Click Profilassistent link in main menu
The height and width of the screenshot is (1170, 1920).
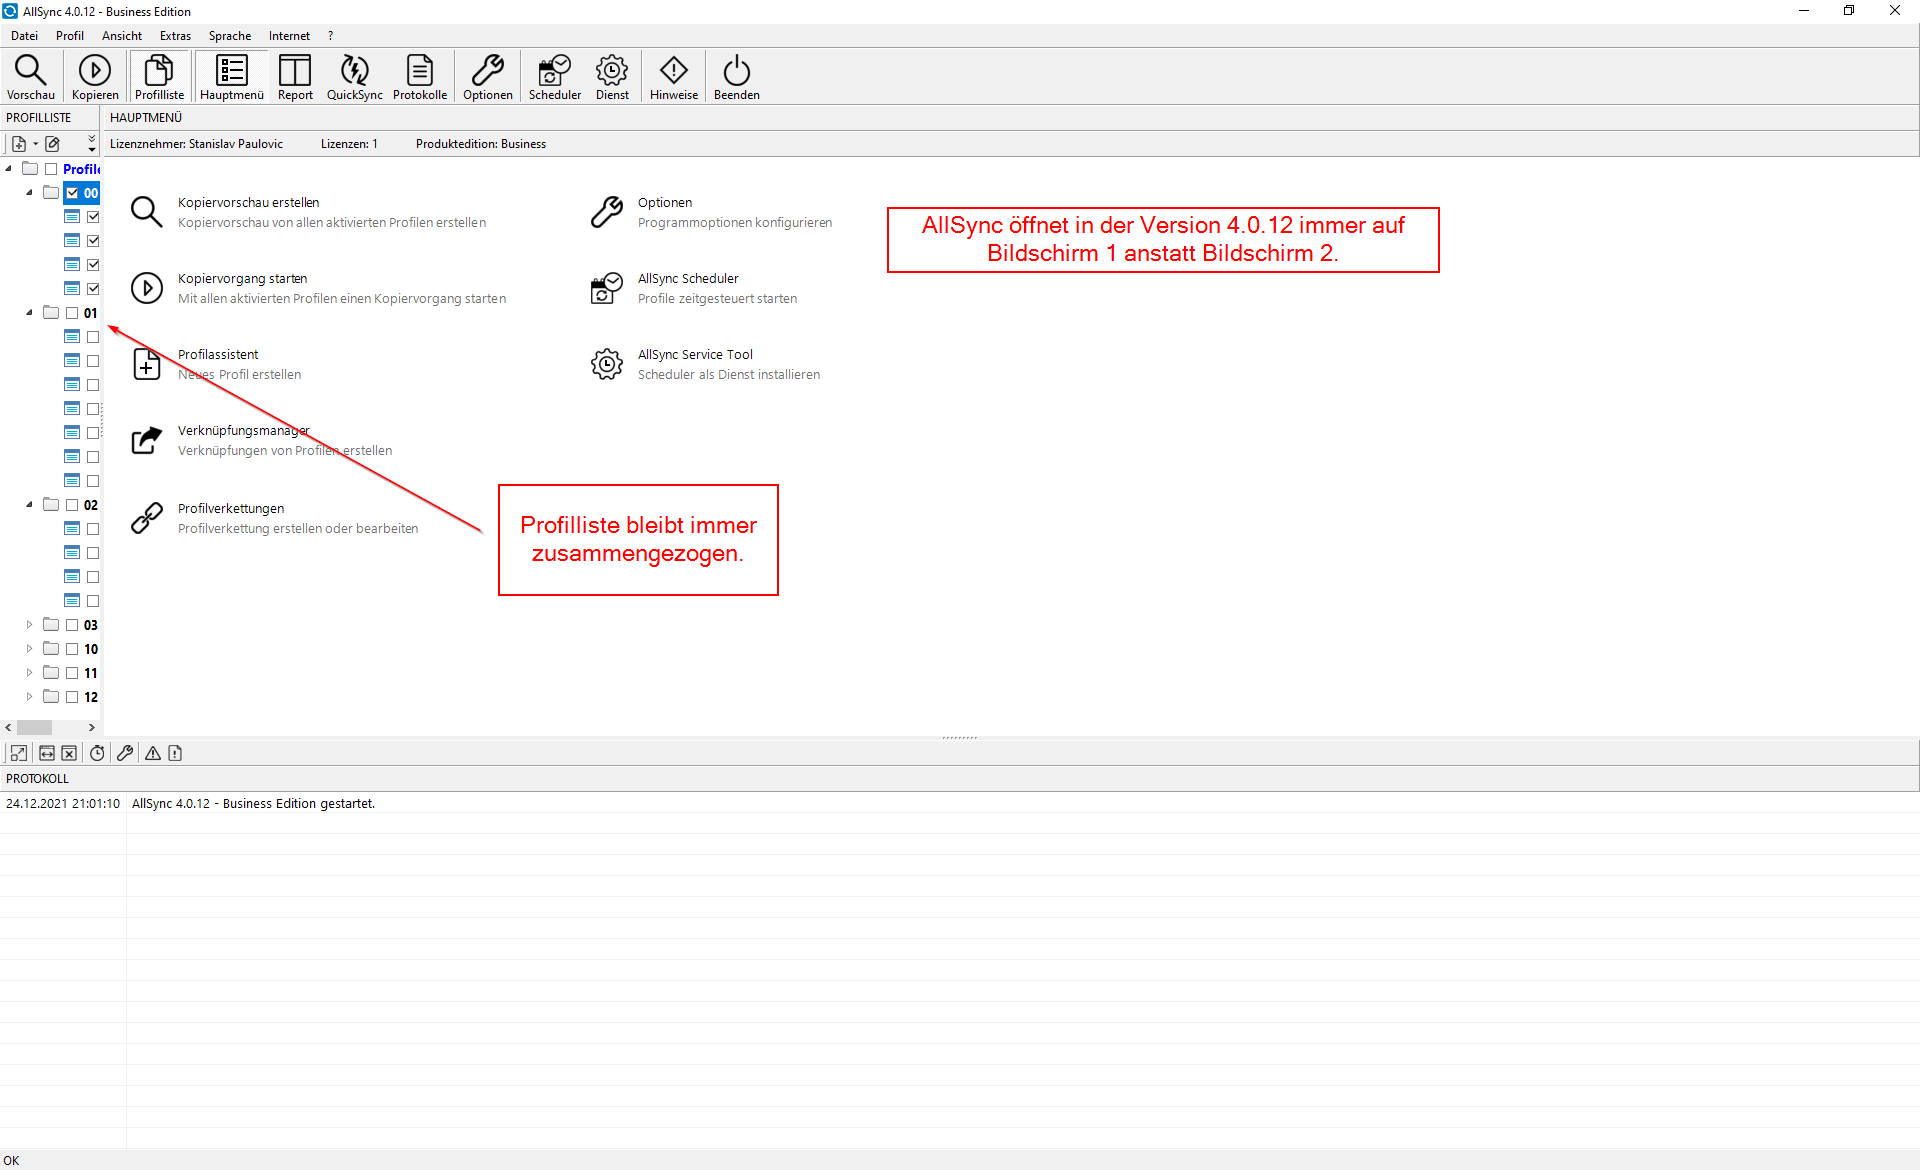click(x=218, y=355)
